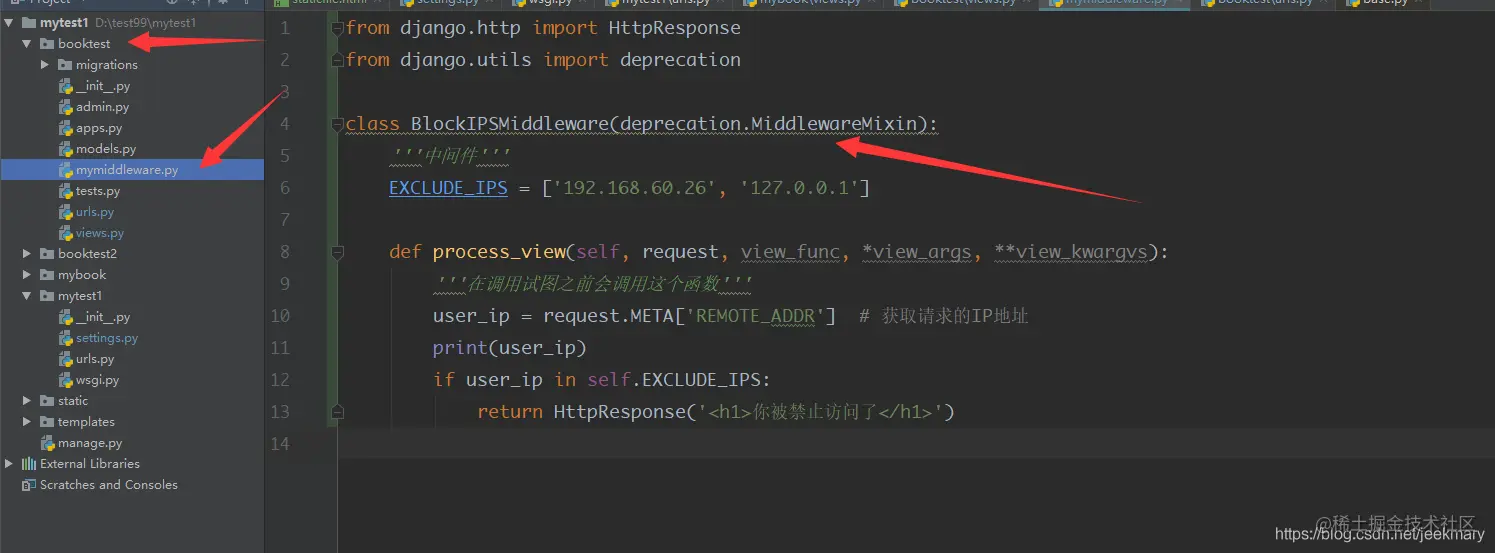
Task: Click the admin.py Python file icon
Action: [66, 107]
